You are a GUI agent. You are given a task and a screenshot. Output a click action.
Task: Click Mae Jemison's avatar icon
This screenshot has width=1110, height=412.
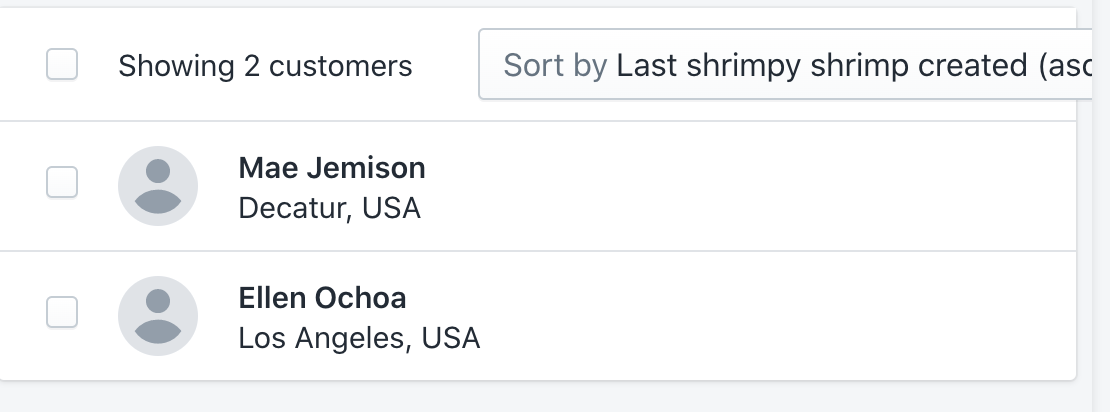(x=157, y=186)
